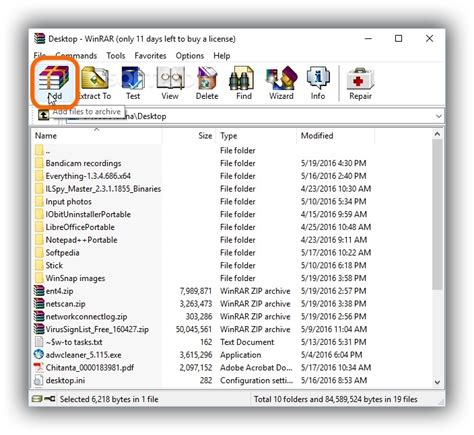Open the Options menu

tap(190, 56)
